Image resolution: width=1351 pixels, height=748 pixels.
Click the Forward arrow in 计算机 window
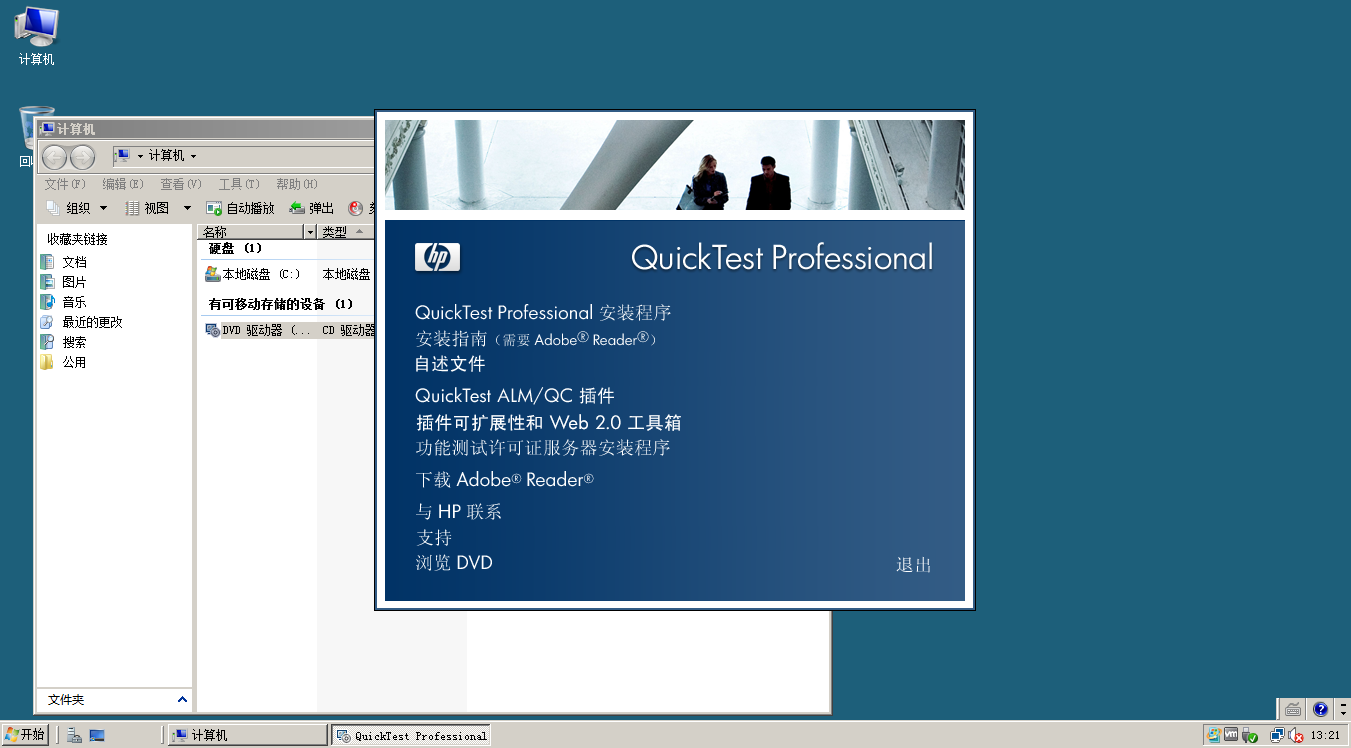82,157
